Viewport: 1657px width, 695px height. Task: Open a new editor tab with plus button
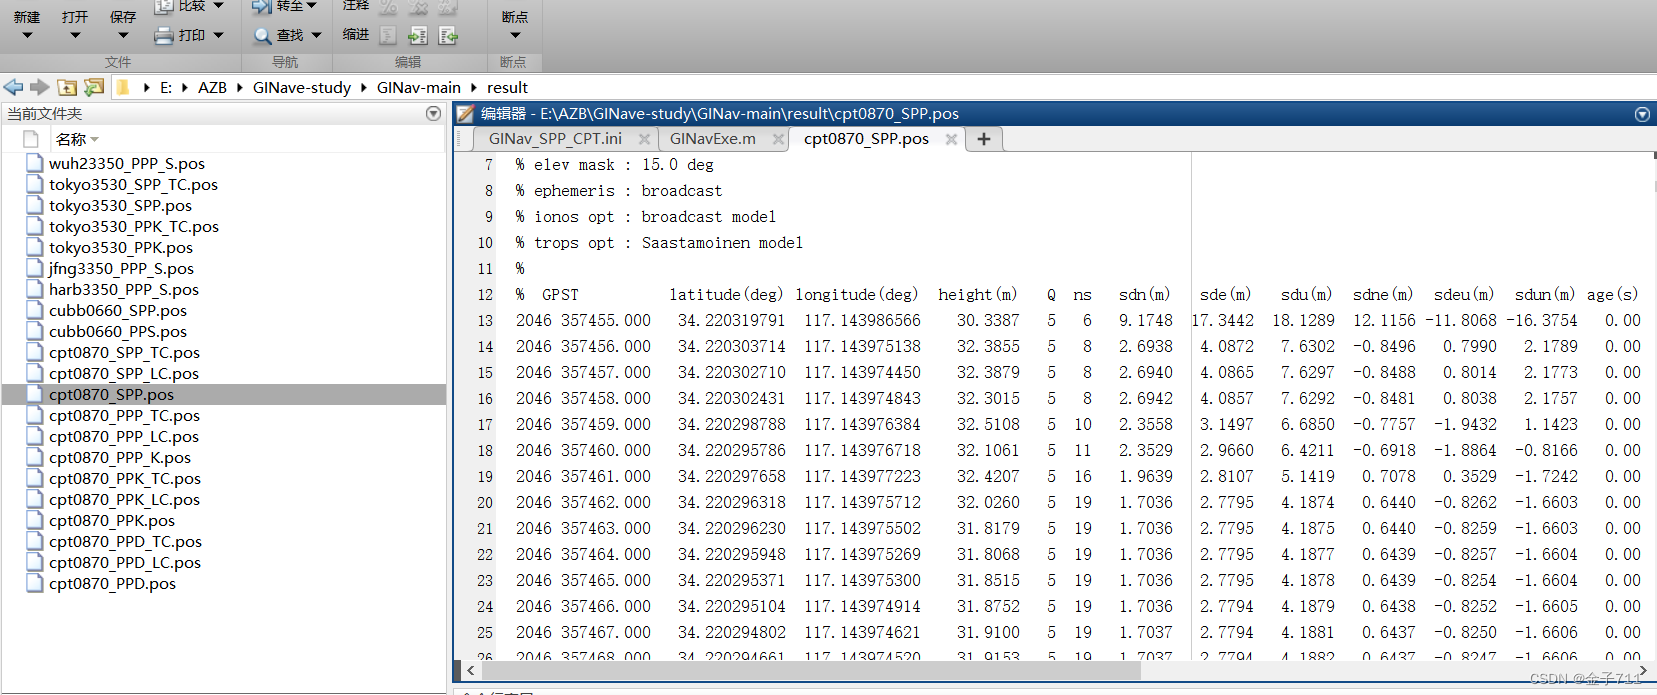[984, 139]
